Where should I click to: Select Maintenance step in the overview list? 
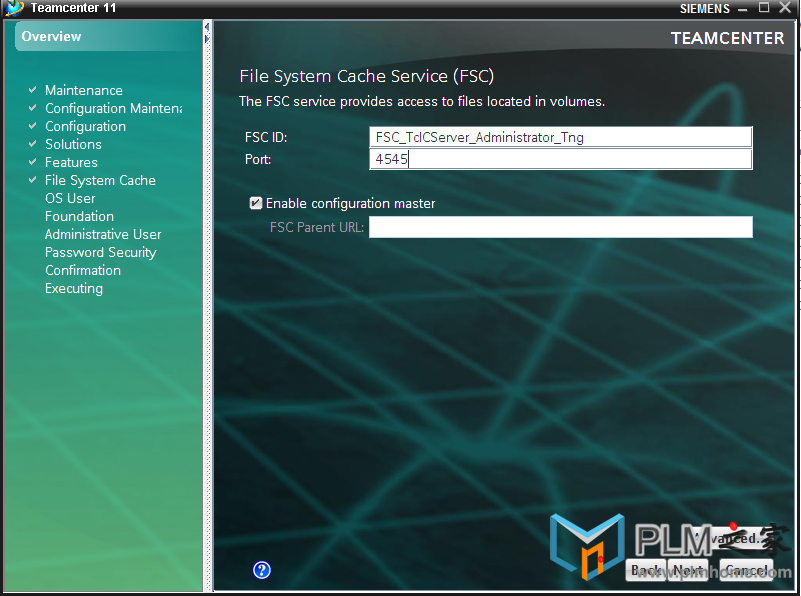click(84, 90)
